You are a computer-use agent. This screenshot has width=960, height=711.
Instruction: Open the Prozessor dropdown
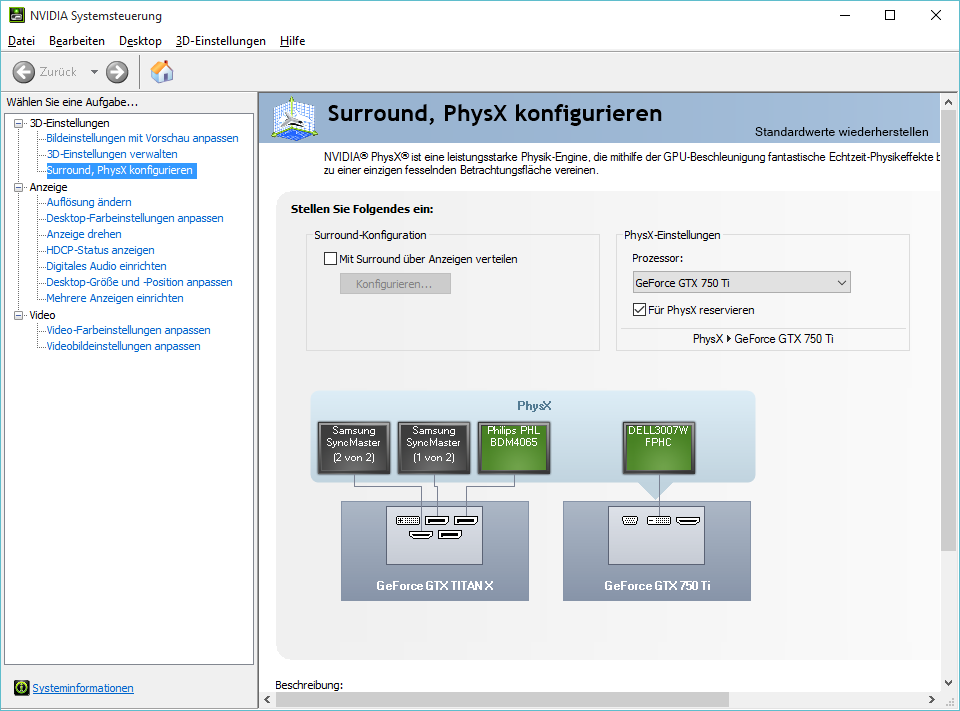(741, 282)
